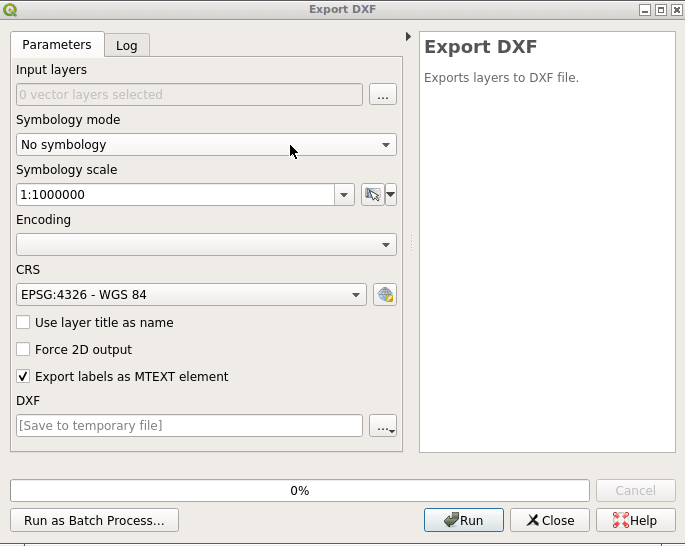Screen dimensions: 685x546
Task: Click the set scale from map canvas icon
Action: click(372, 195)
